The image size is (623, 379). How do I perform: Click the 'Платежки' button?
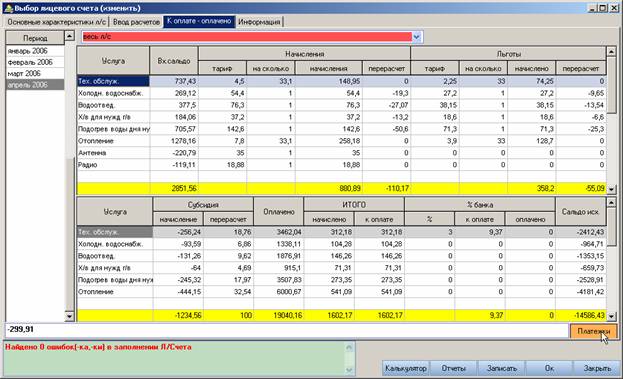coord(594,331)
